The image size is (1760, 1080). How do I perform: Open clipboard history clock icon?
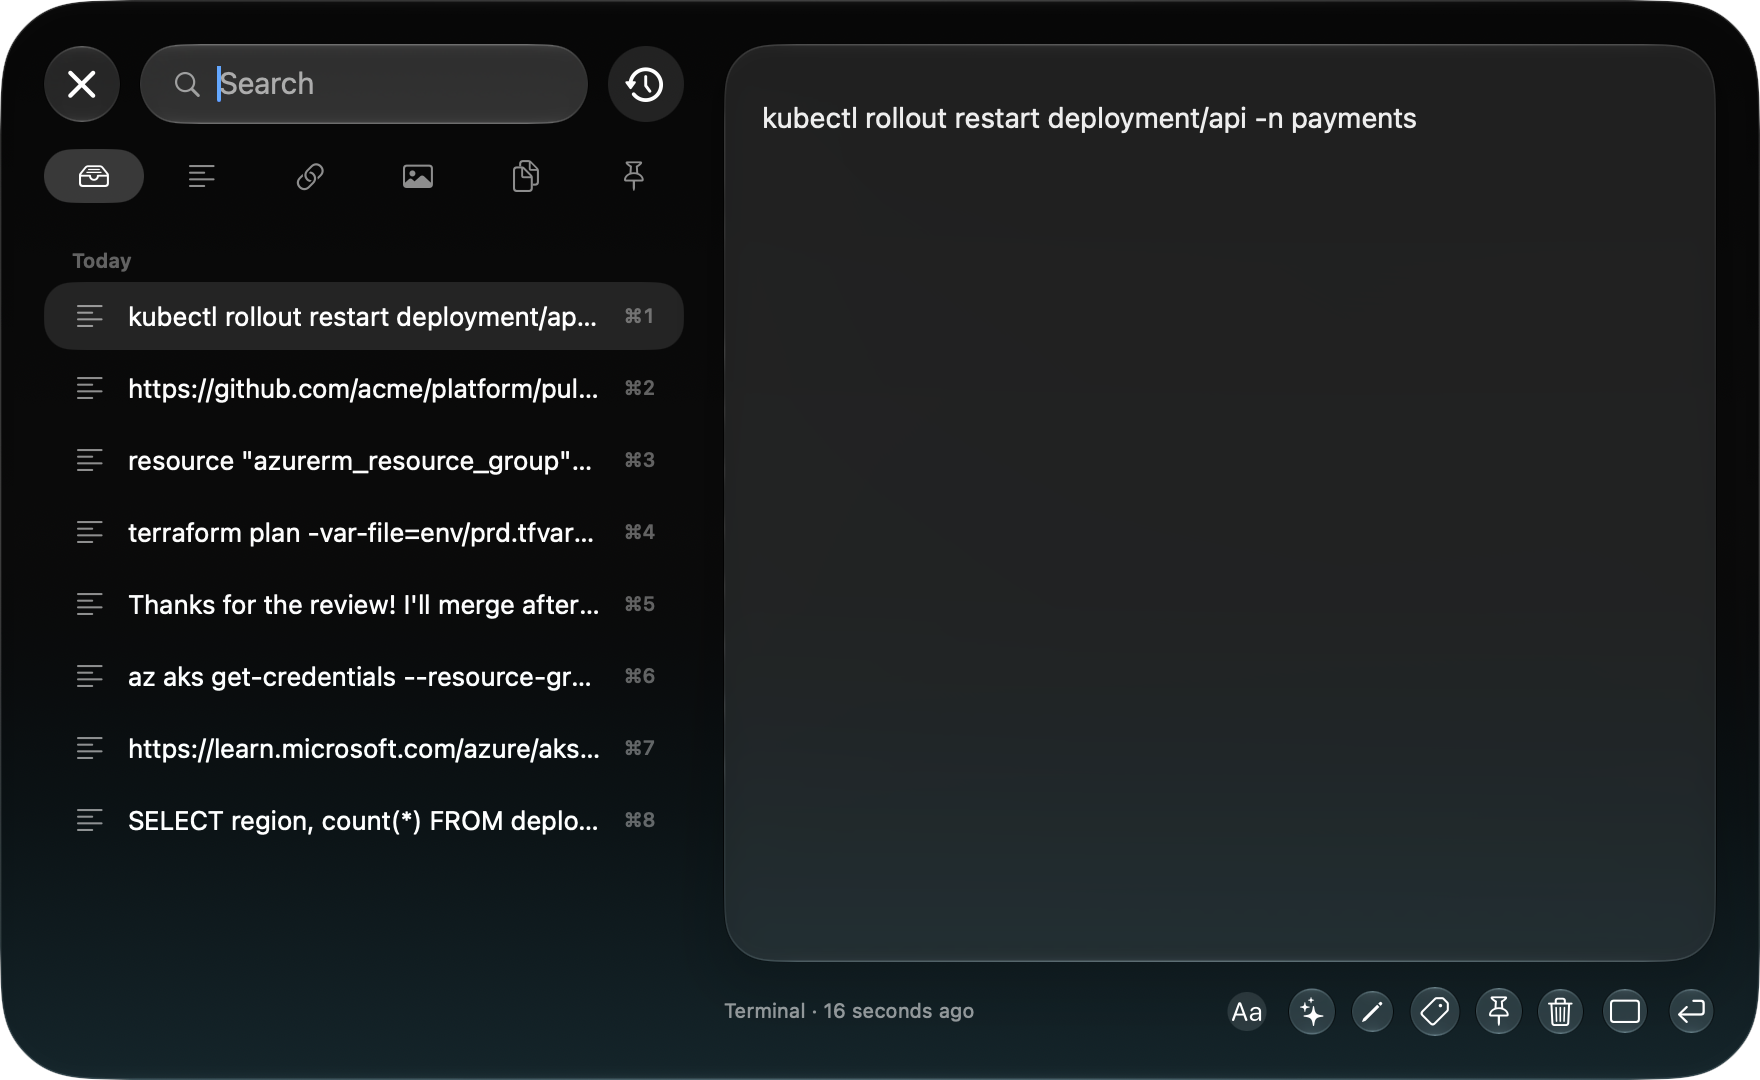tap(645, 84)
